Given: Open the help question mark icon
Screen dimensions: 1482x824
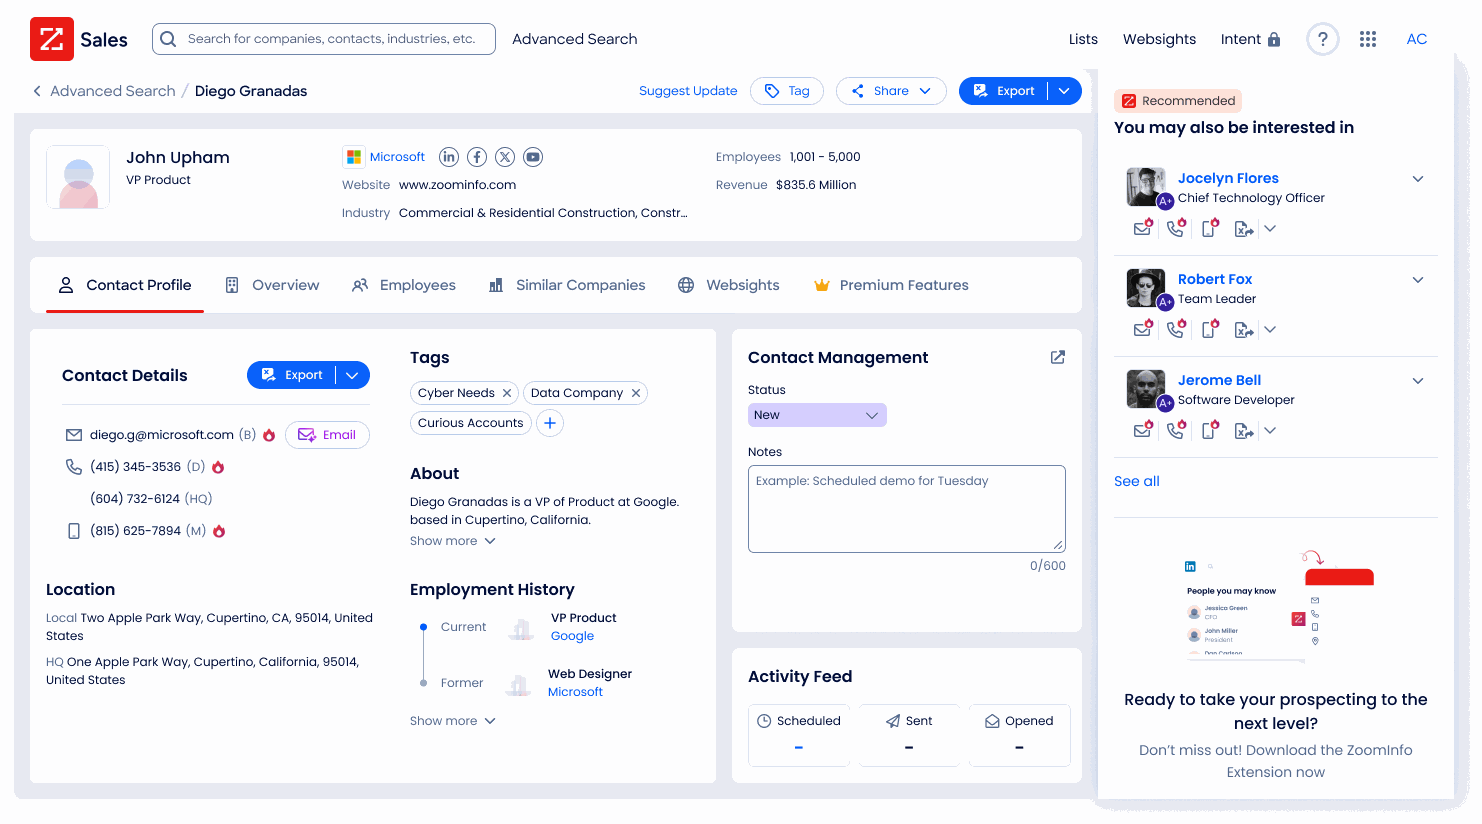Looking at the screenshot, I should 1322,39.
